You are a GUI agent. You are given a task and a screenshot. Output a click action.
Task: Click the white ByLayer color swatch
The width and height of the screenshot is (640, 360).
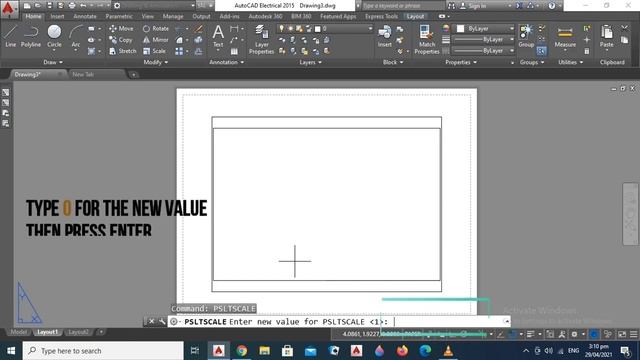pyautogui.click(x=460, y=29)
